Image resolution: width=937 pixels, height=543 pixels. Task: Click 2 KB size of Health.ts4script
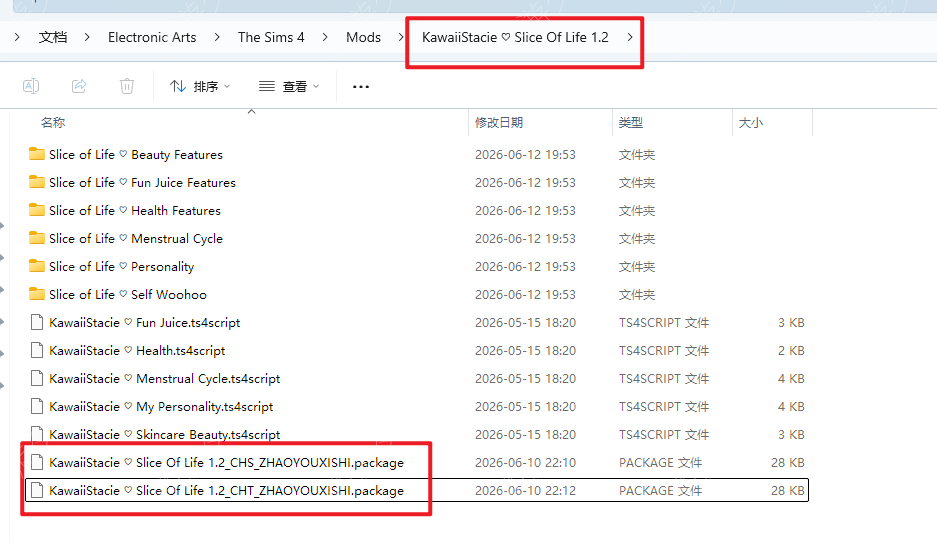[791, 351]
